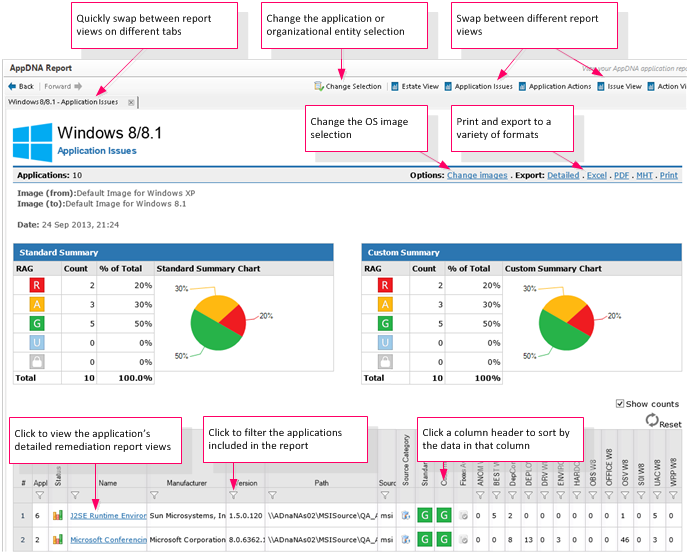The height and width of the screenshot is (556, 690).
Task: Open the Appl column filter
Action: coord(40,495)
